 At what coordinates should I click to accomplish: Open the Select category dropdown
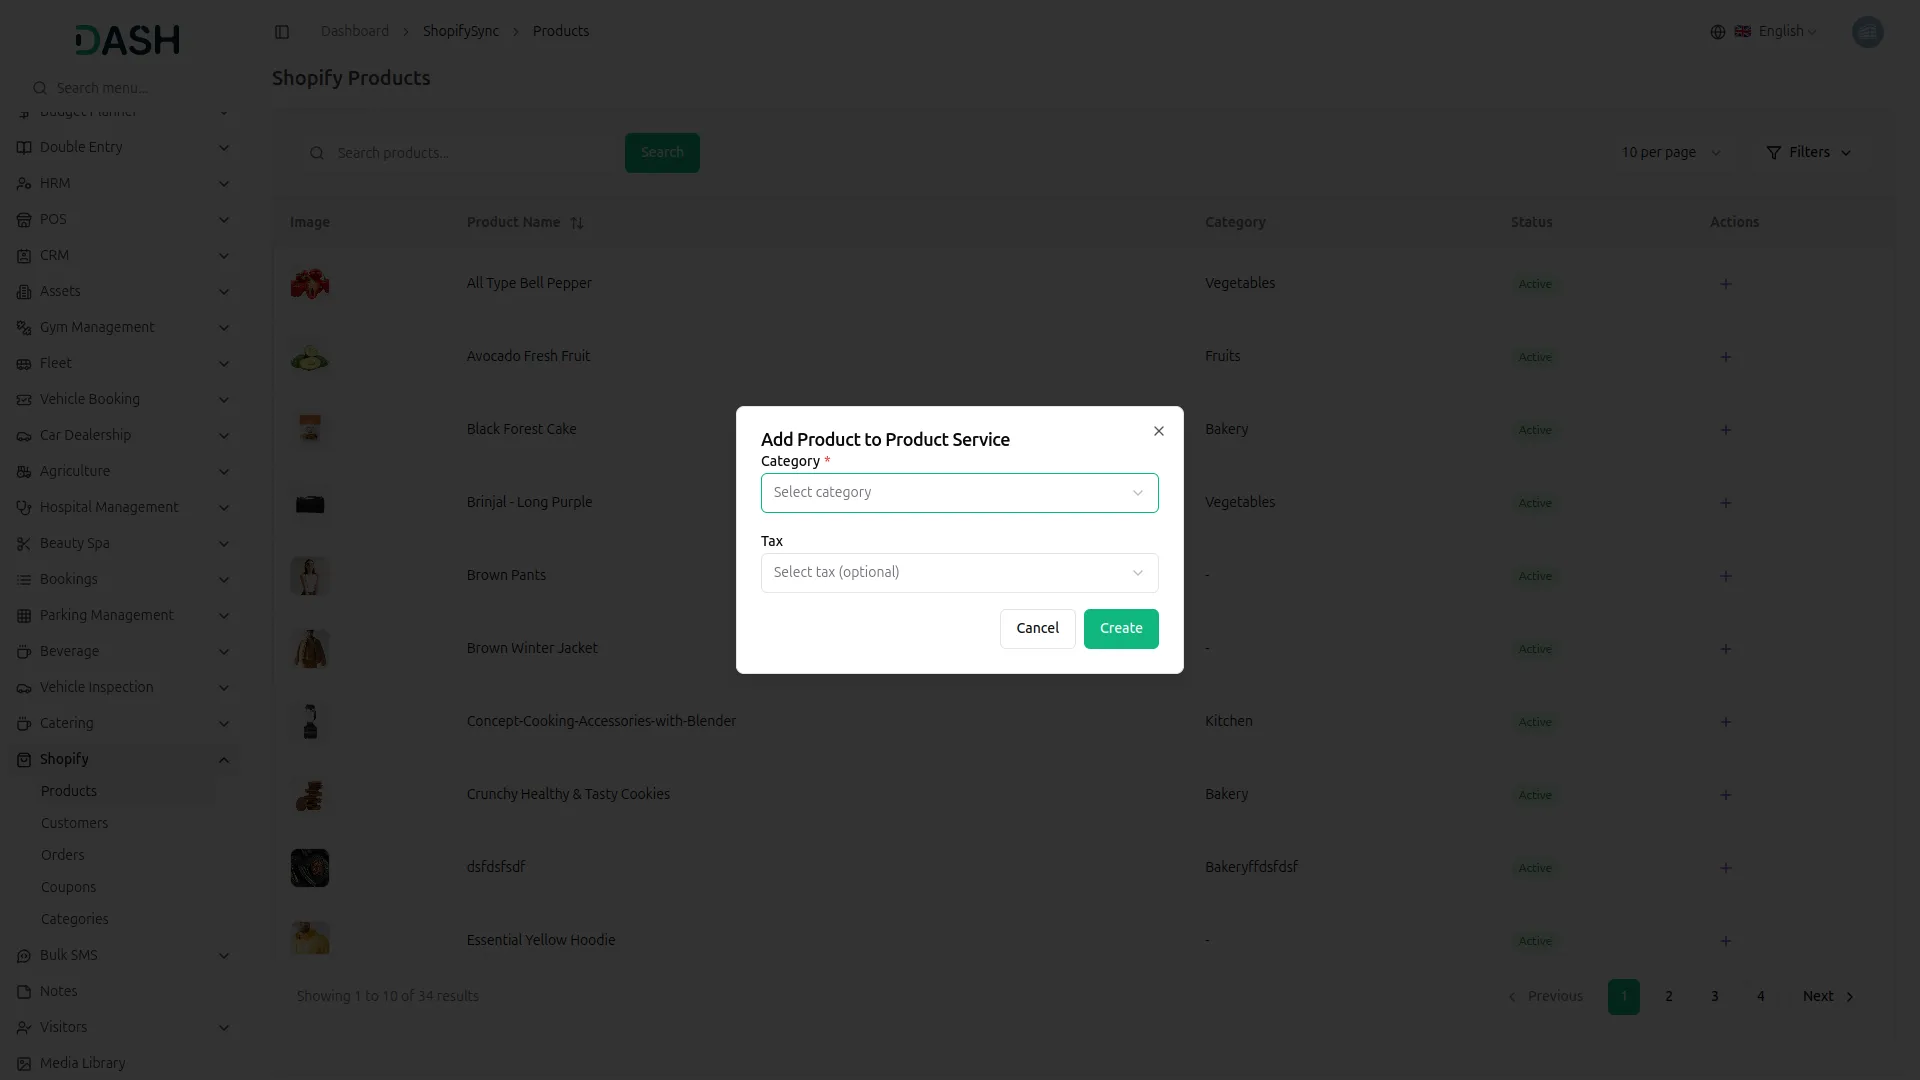[959, 493]
